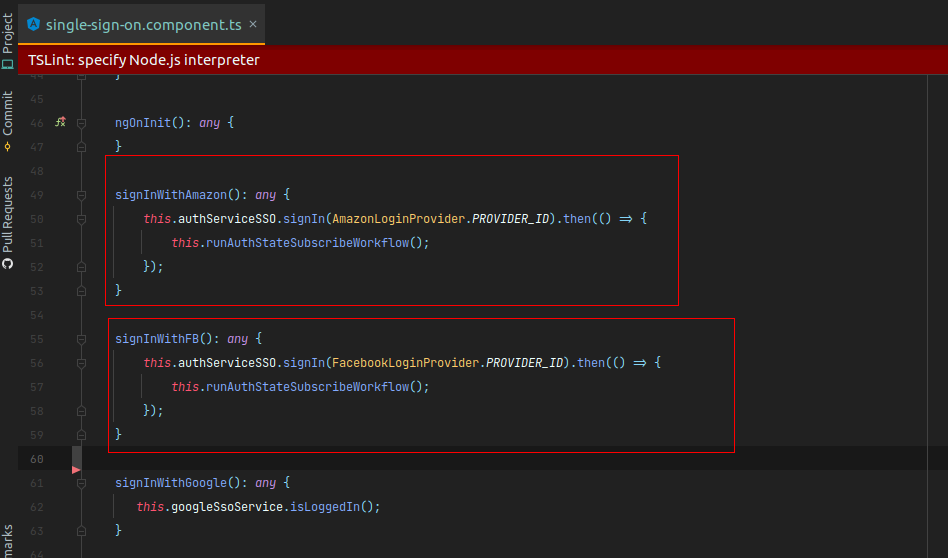The height and width of the screenshot is (558, 948).
Task: Click PROVIDER_ID on line 56
Action: 525,362
